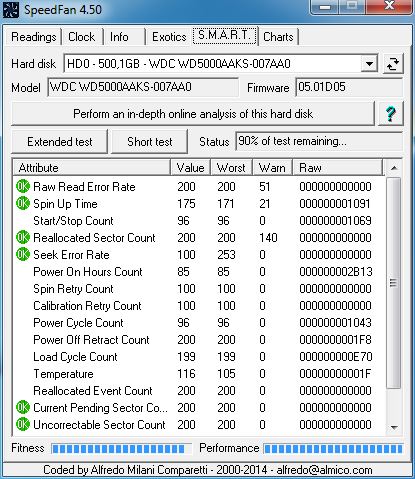Screen dimensions: 415x479
Task: Click the Model text field
Action: tap(143, 87)
